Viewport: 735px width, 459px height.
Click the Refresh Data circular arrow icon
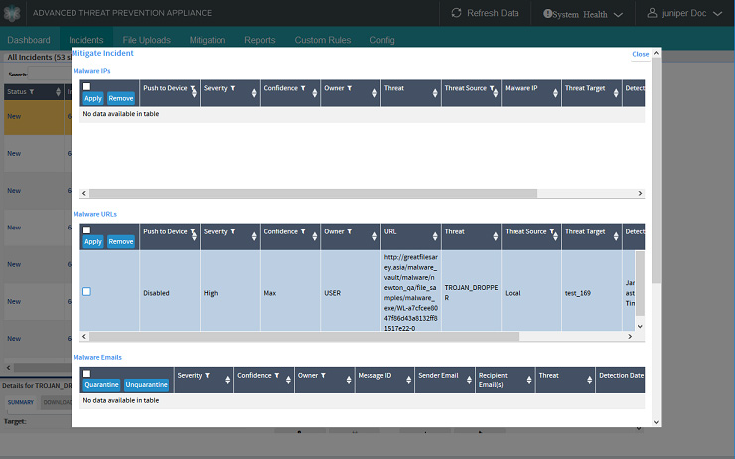pos(456,13)
